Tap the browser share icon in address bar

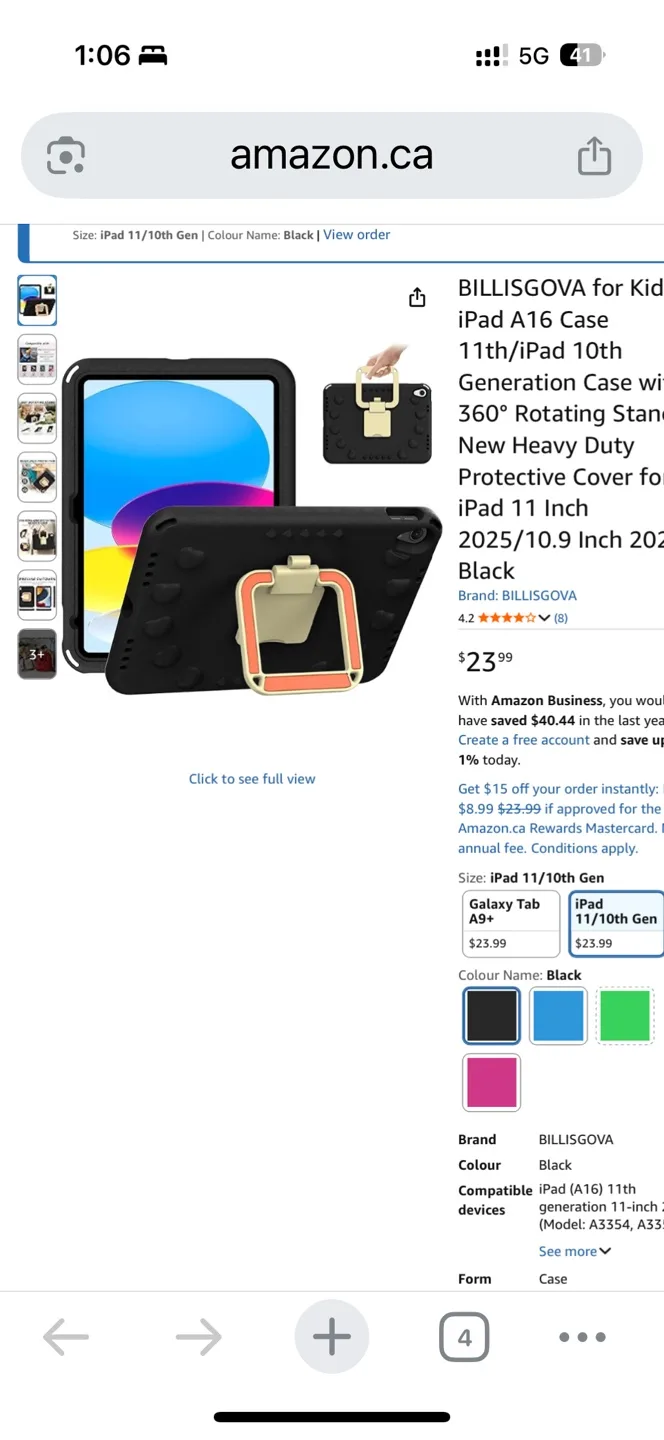594,155
